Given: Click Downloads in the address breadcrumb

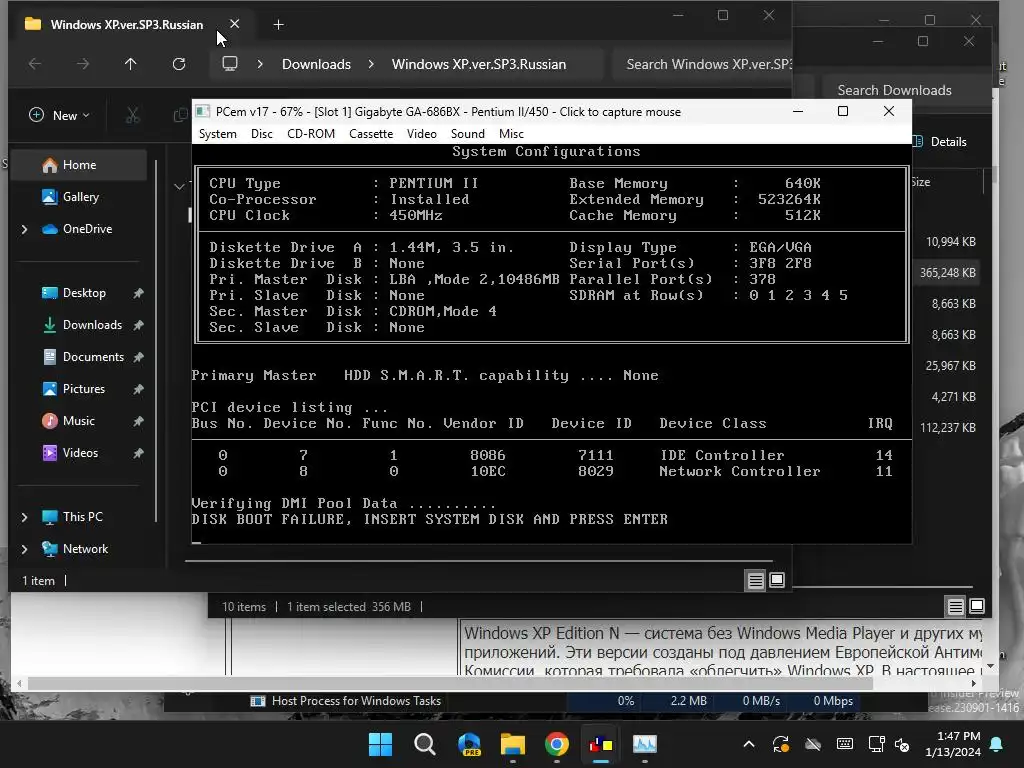Looking at the screenshot, I should point(316,64).
